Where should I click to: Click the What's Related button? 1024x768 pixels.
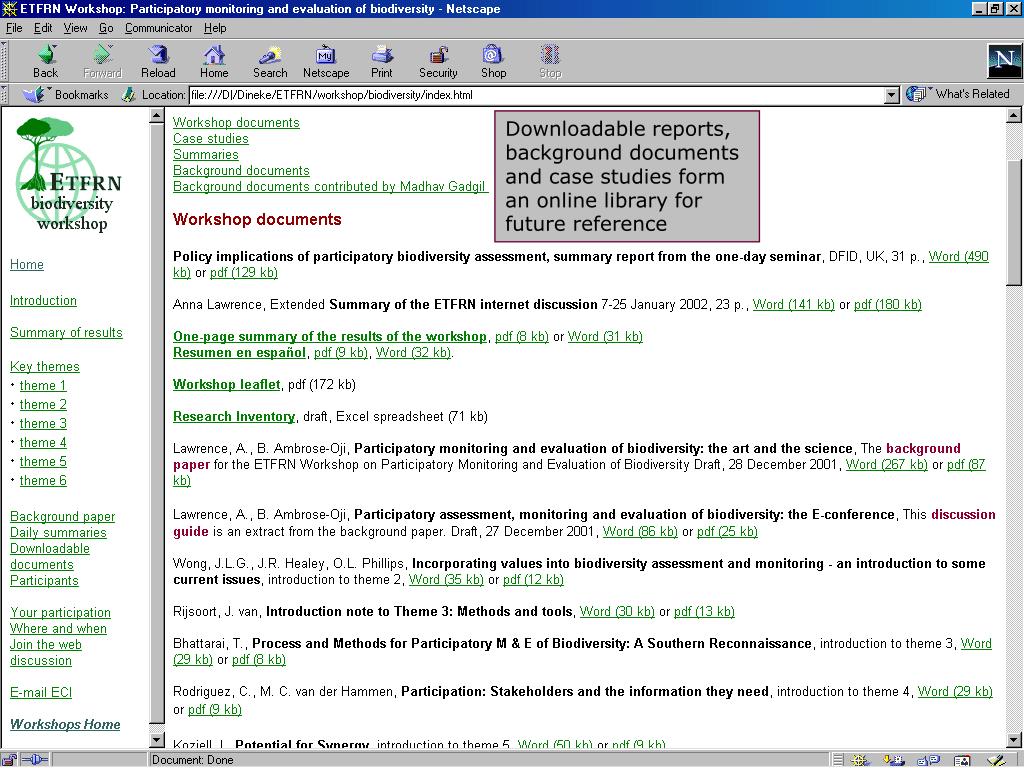tap(958, 95)
